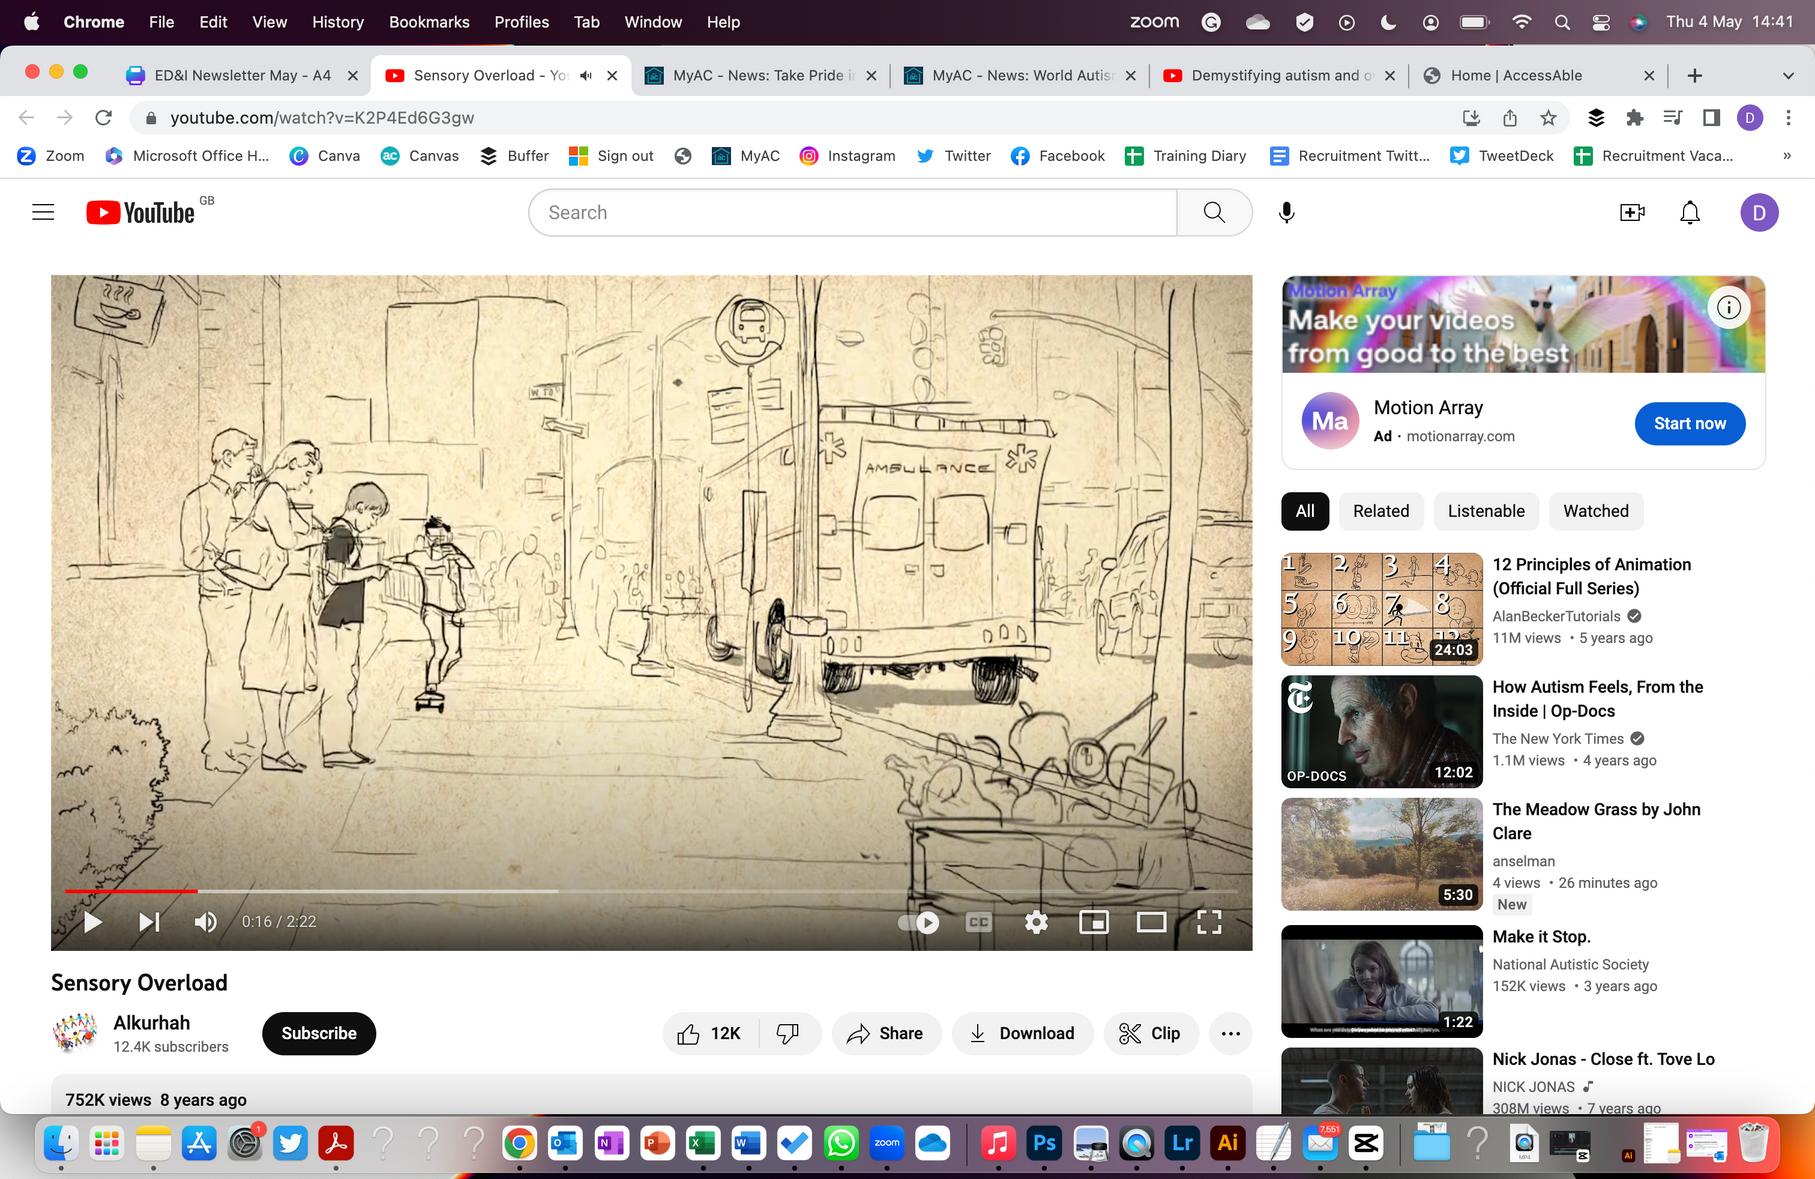Open WhatsApp in the Dock
Viewport: 1815px width, 1179px height.
point(841,1142)
